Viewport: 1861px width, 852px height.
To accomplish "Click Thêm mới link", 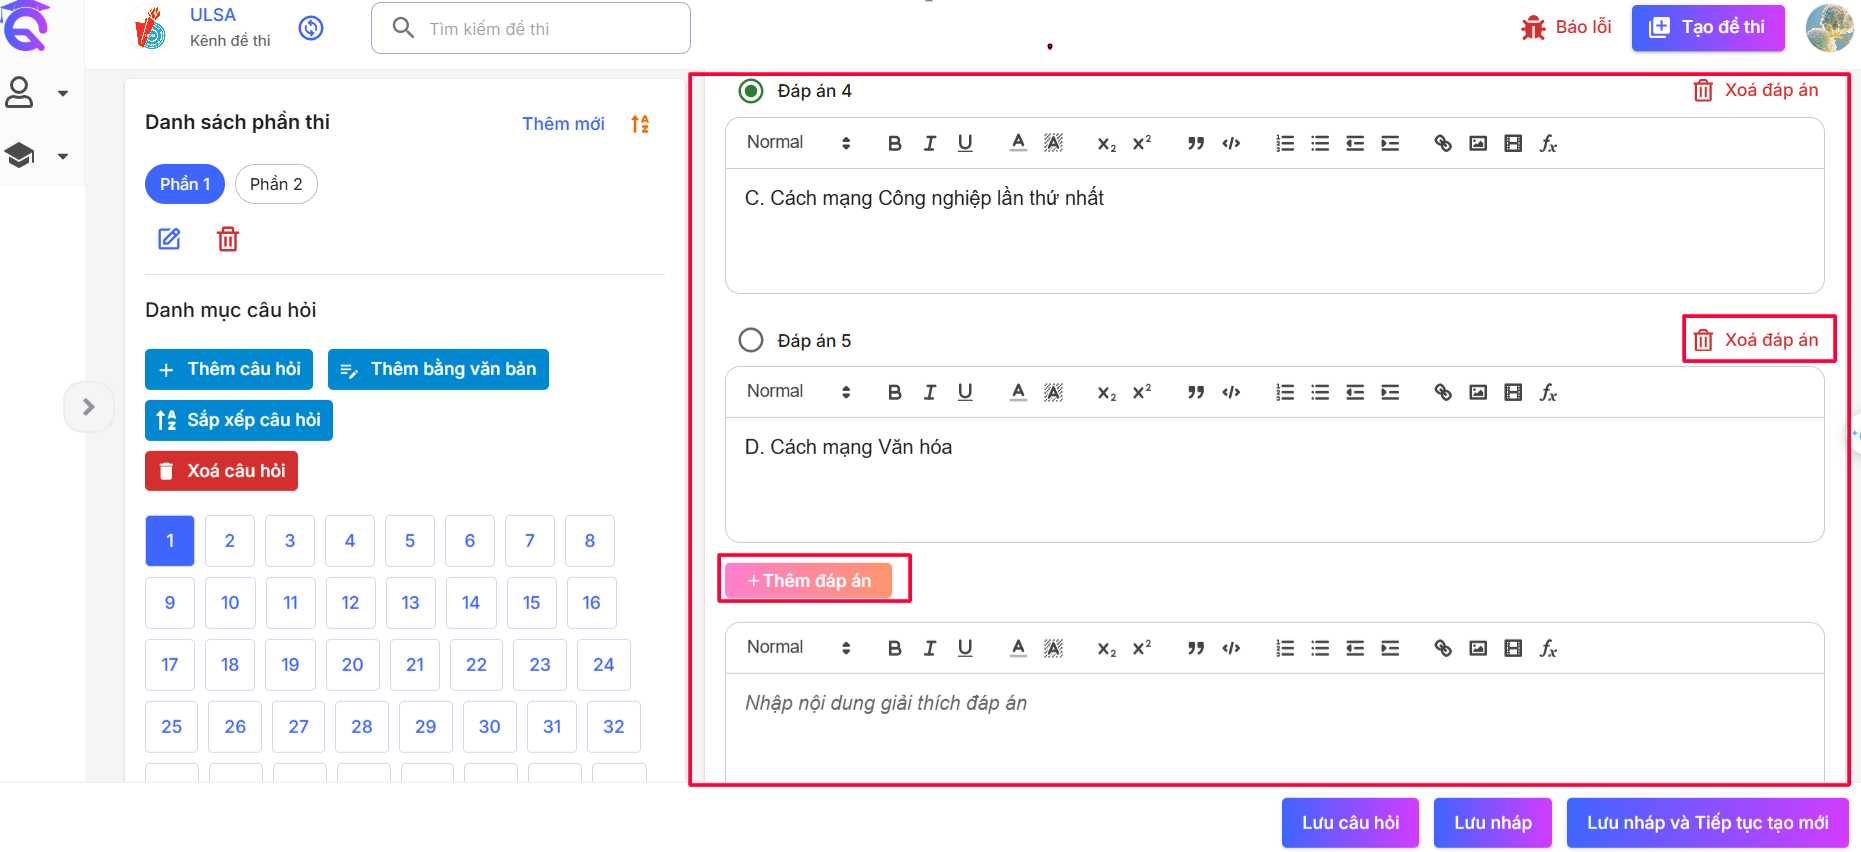I will 563,124.
